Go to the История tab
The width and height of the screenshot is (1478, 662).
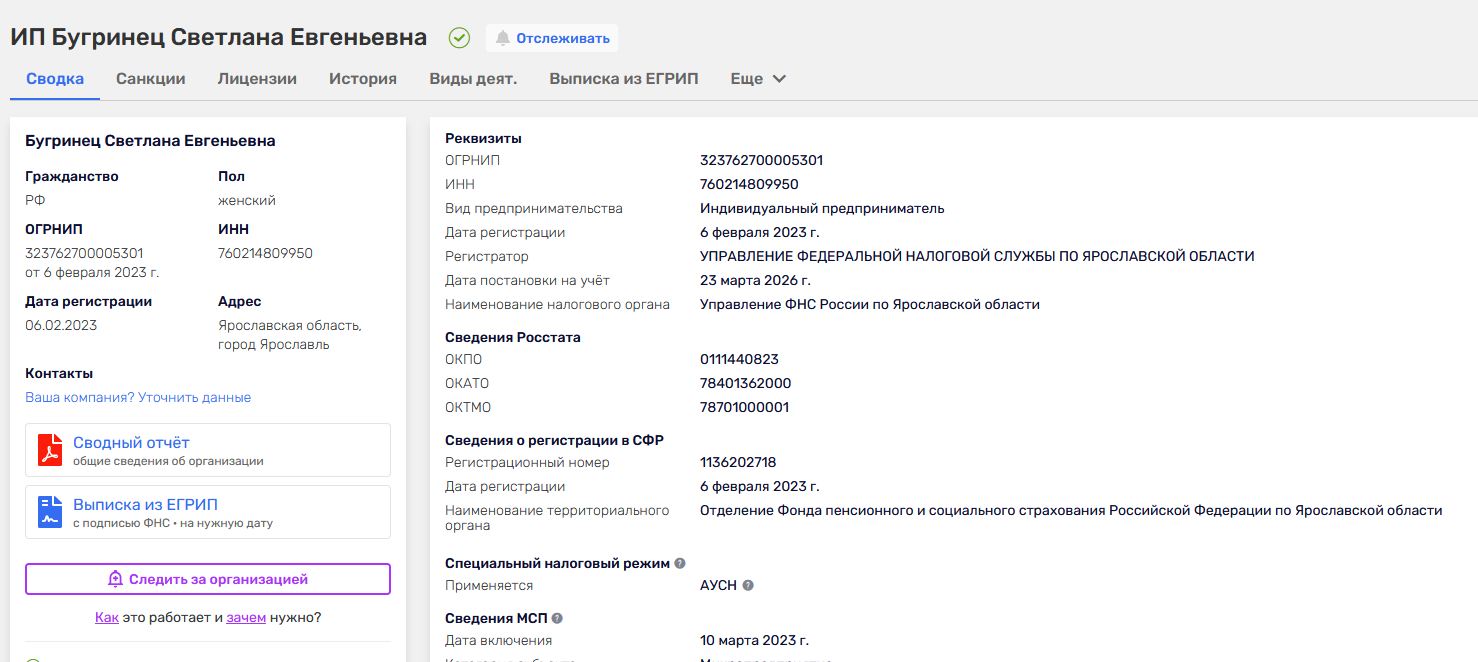pos(363,79)
